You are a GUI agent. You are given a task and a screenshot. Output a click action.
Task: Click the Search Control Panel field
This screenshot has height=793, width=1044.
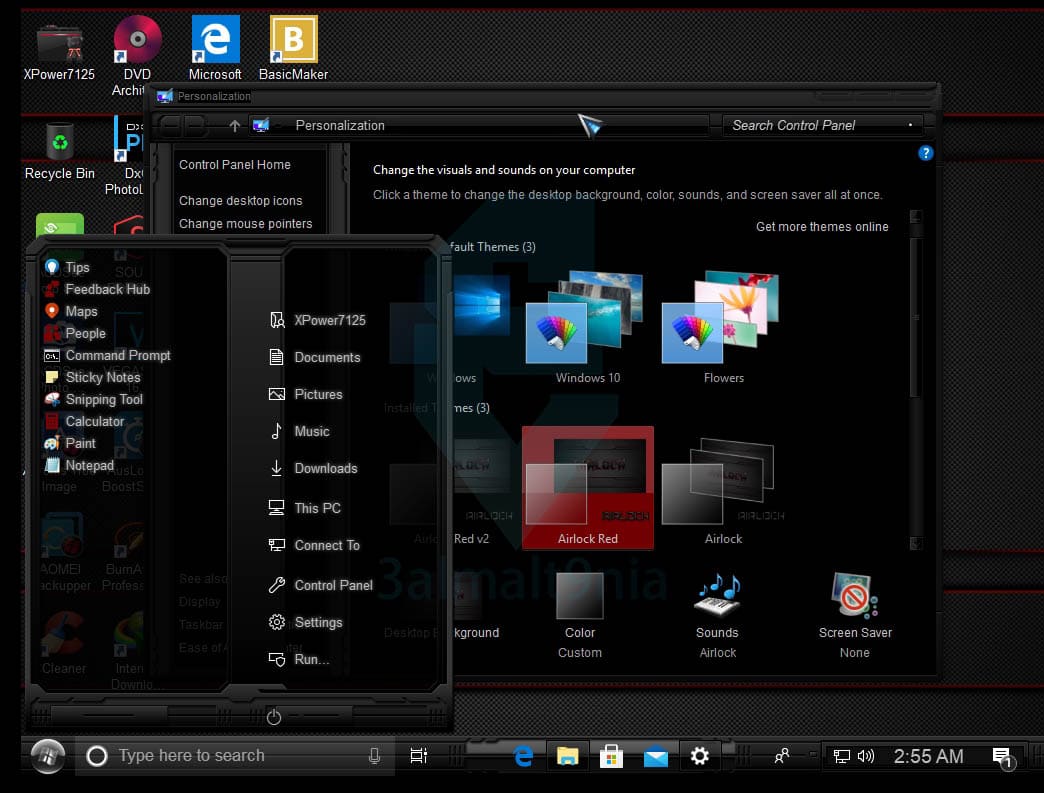(822, 125)
